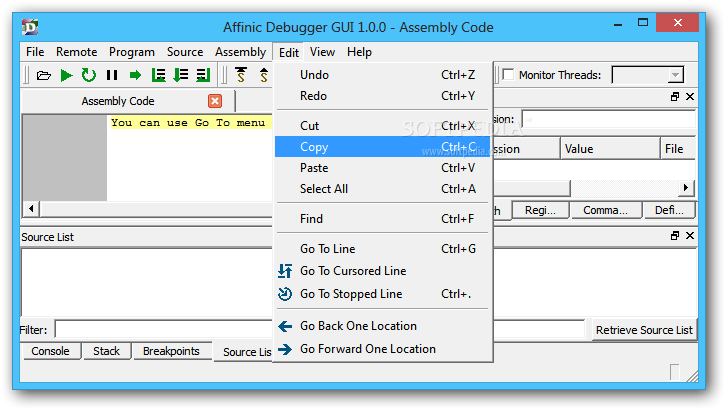Open the Assembly menu
726x410 pixels.
click(240, 52)
